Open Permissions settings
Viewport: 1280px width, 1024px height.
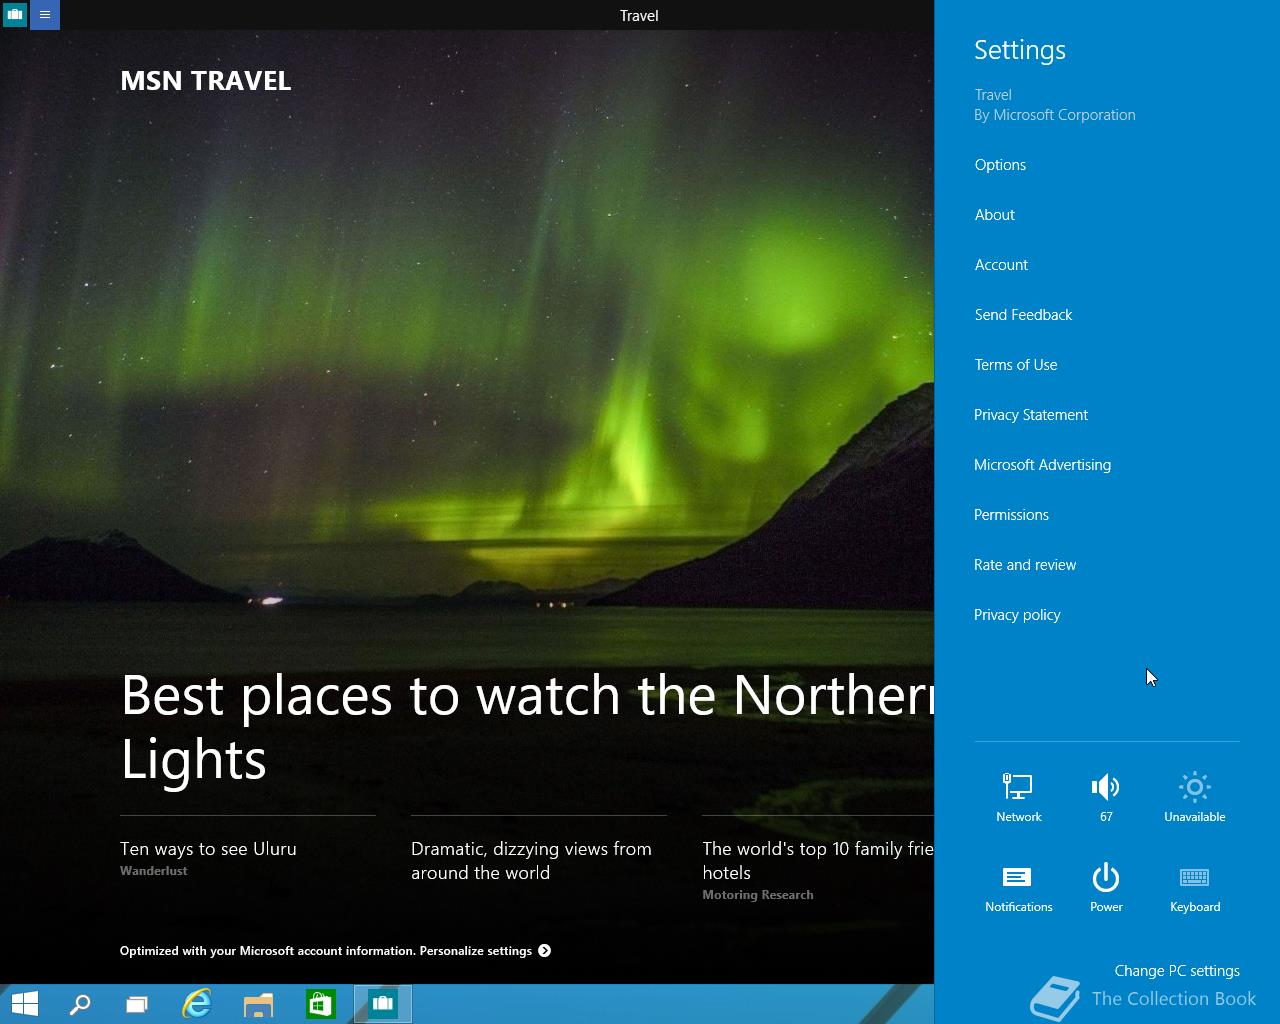1011,515
